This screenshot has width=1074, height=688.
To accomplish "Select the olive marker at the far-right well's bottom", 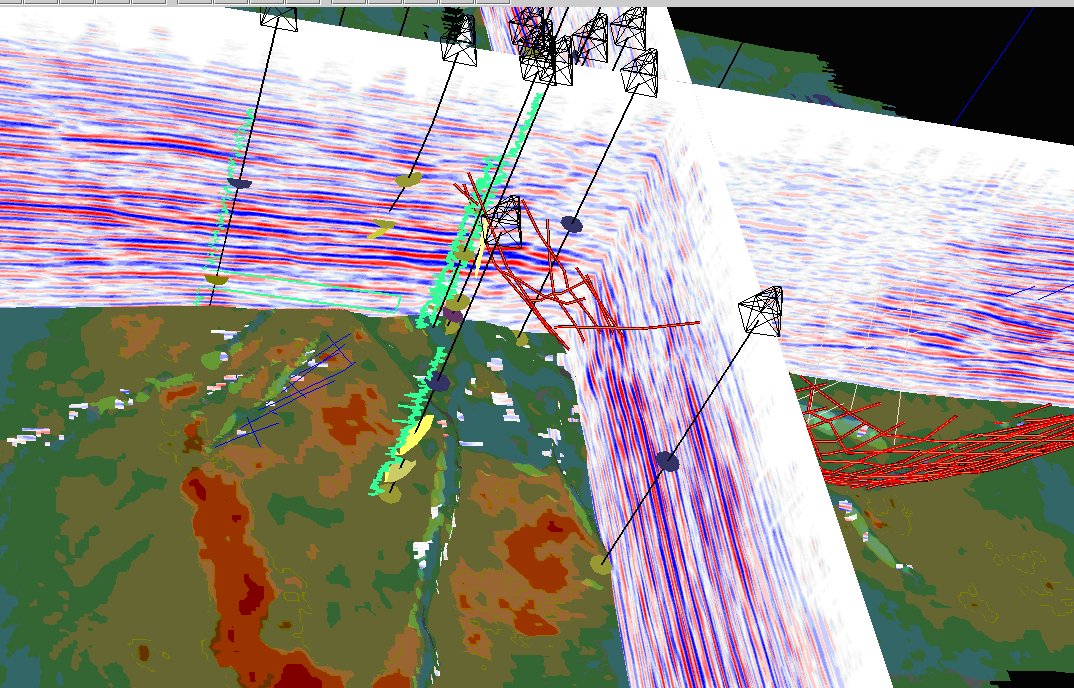I will (x=601, y=565).
